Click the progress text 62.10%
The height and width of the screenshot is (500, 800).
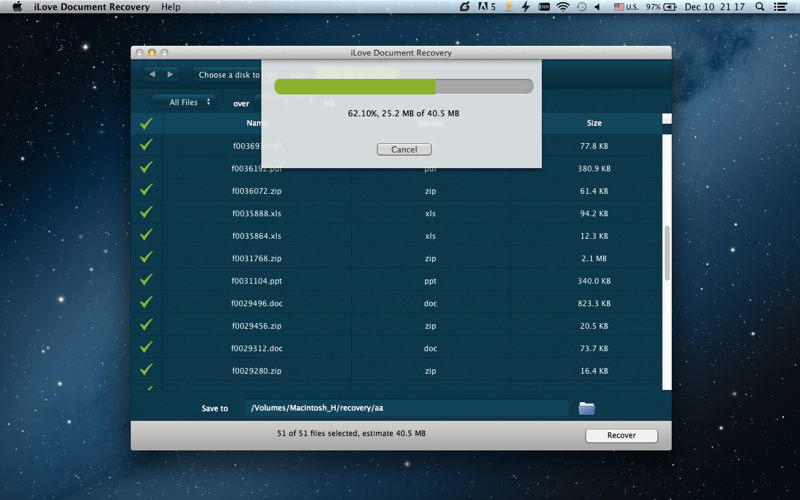pyautogui.click(x=404, y=113)
